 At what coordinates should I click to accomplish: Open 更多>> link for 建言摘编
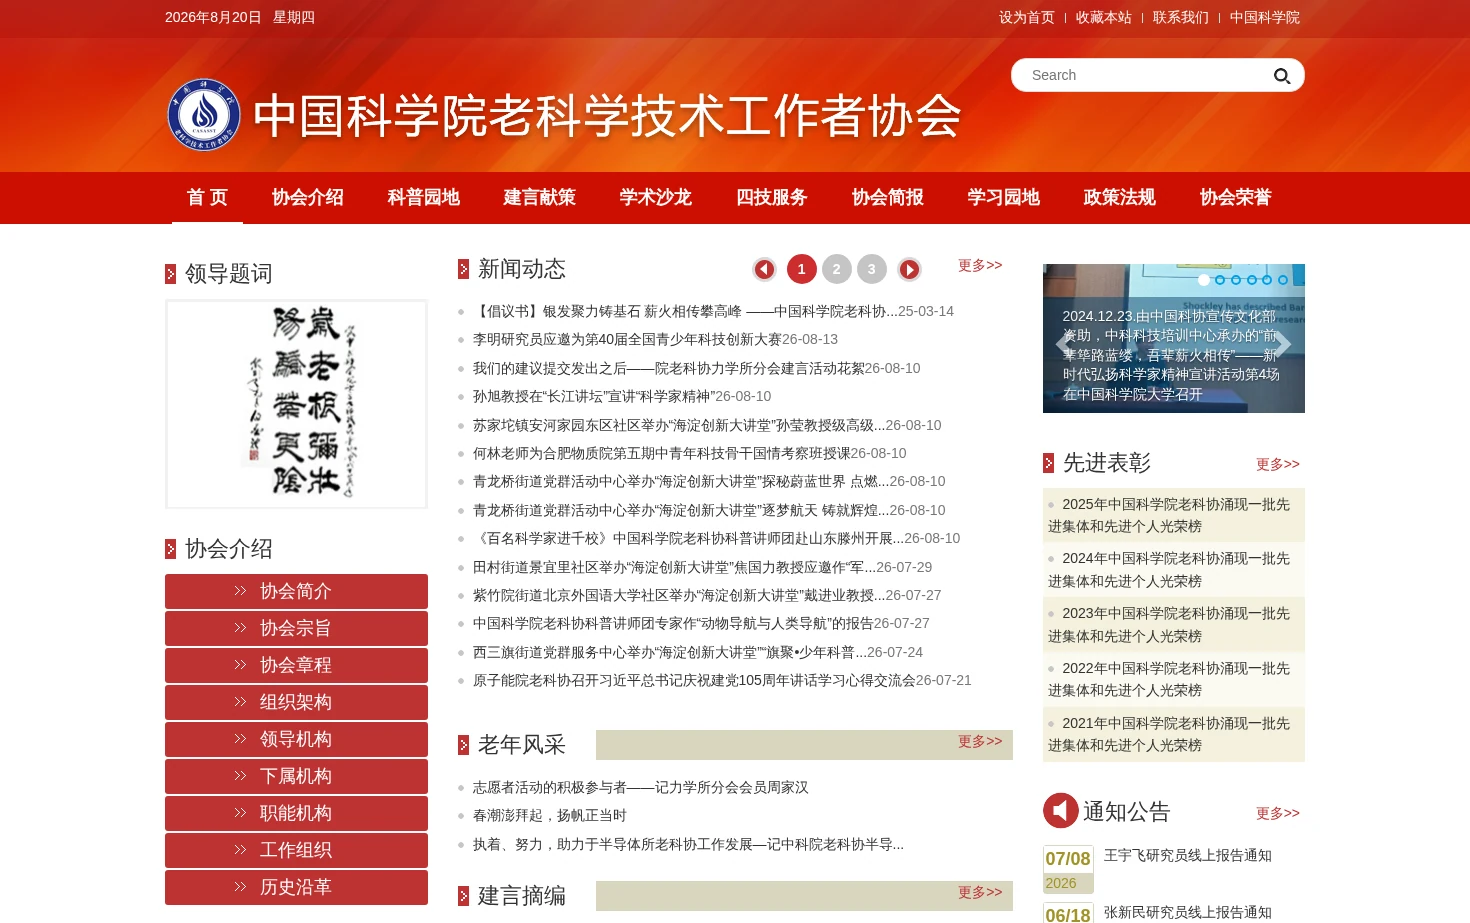980,892
